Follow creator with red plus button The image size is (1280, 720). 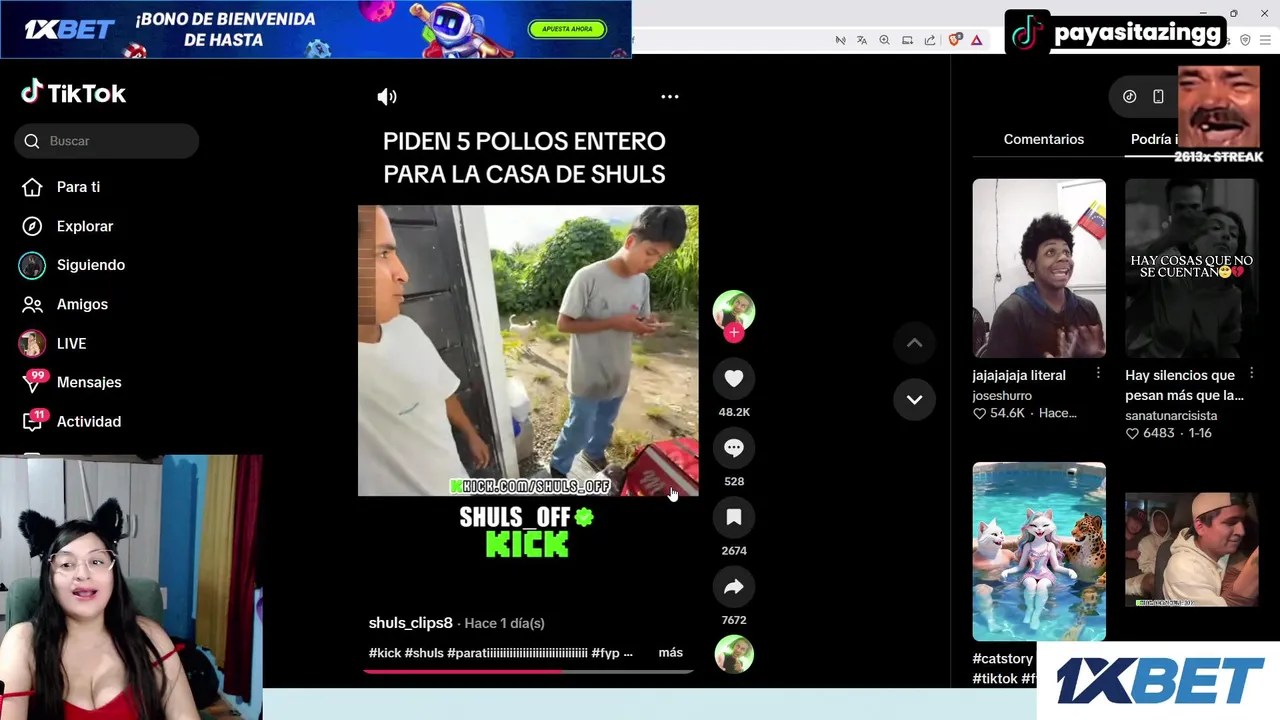tap(734, 333)
